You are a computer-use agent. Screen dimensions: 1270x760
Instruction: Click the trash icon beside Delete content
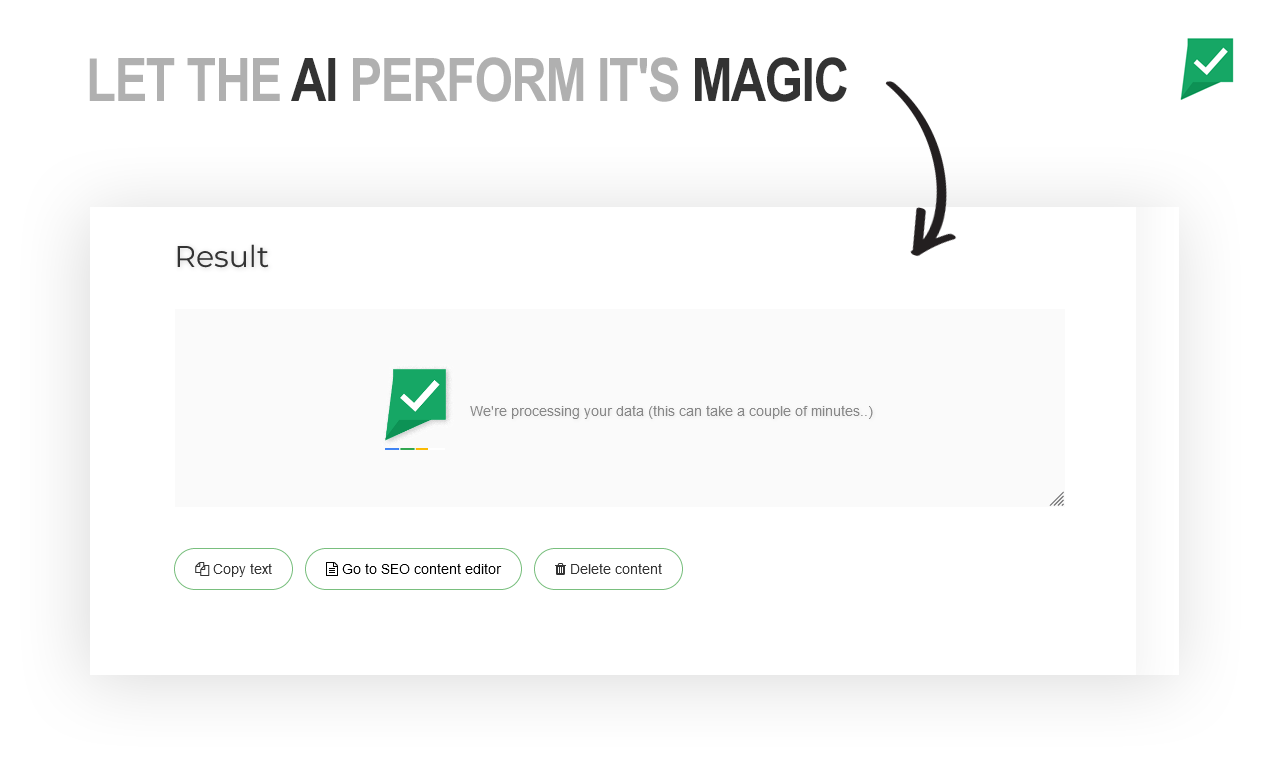(x=560, y=569)
